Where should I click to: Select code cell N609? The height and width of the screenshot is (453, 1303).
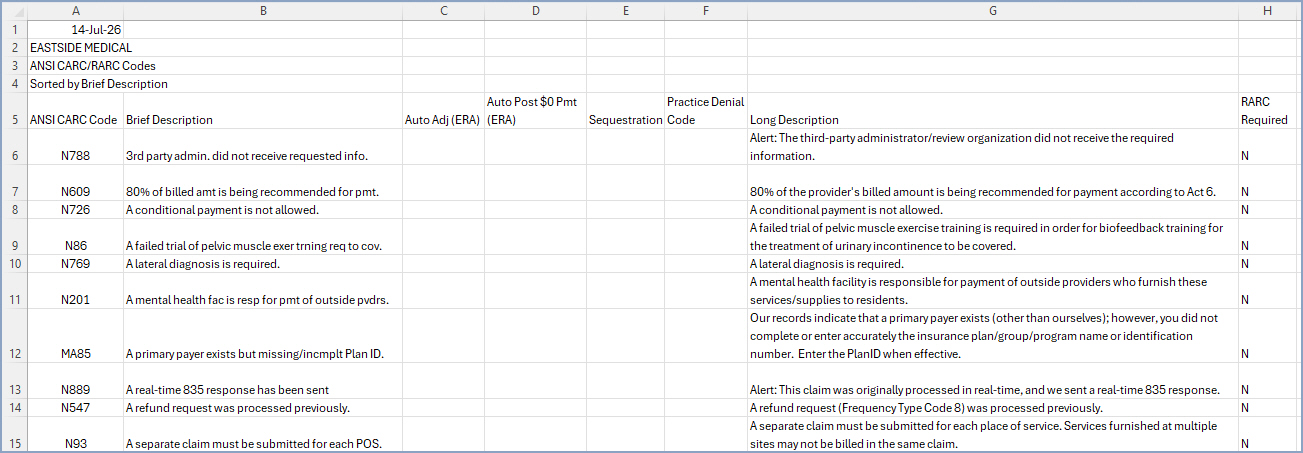(76, 183)
